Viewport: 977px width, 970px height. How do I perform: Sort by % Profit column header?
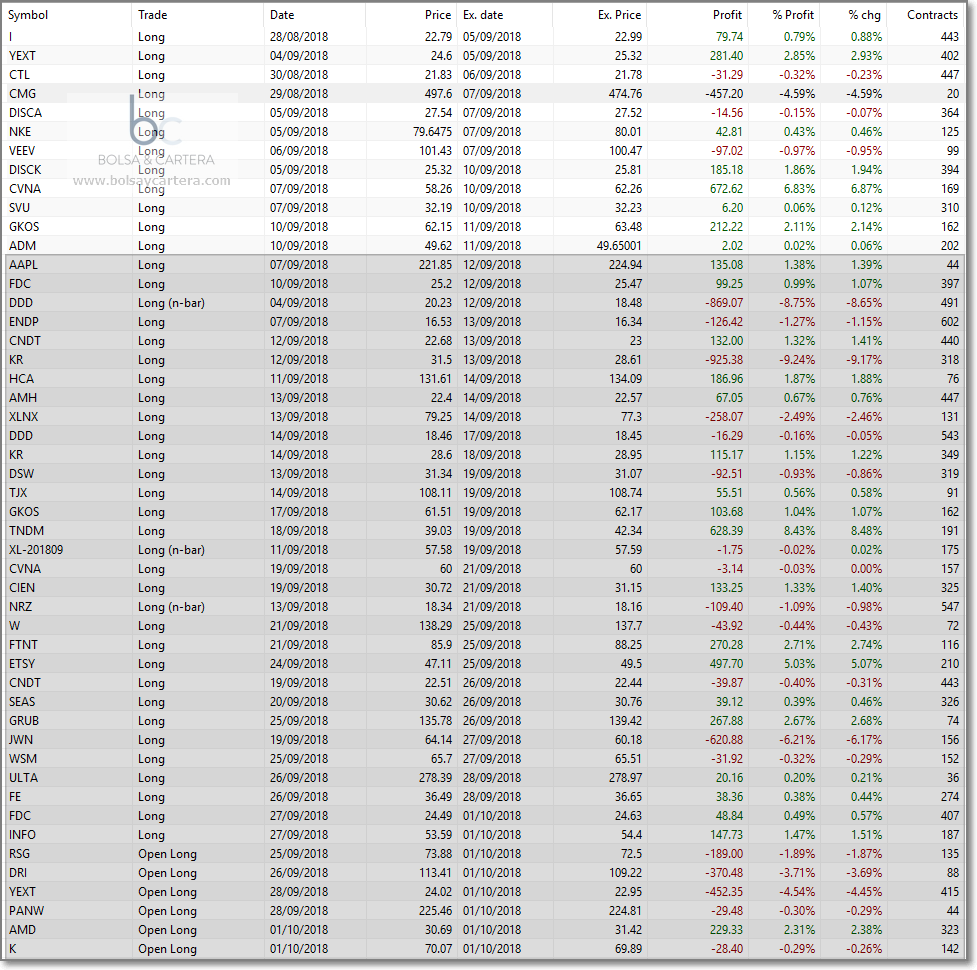(x=793, y=15)
